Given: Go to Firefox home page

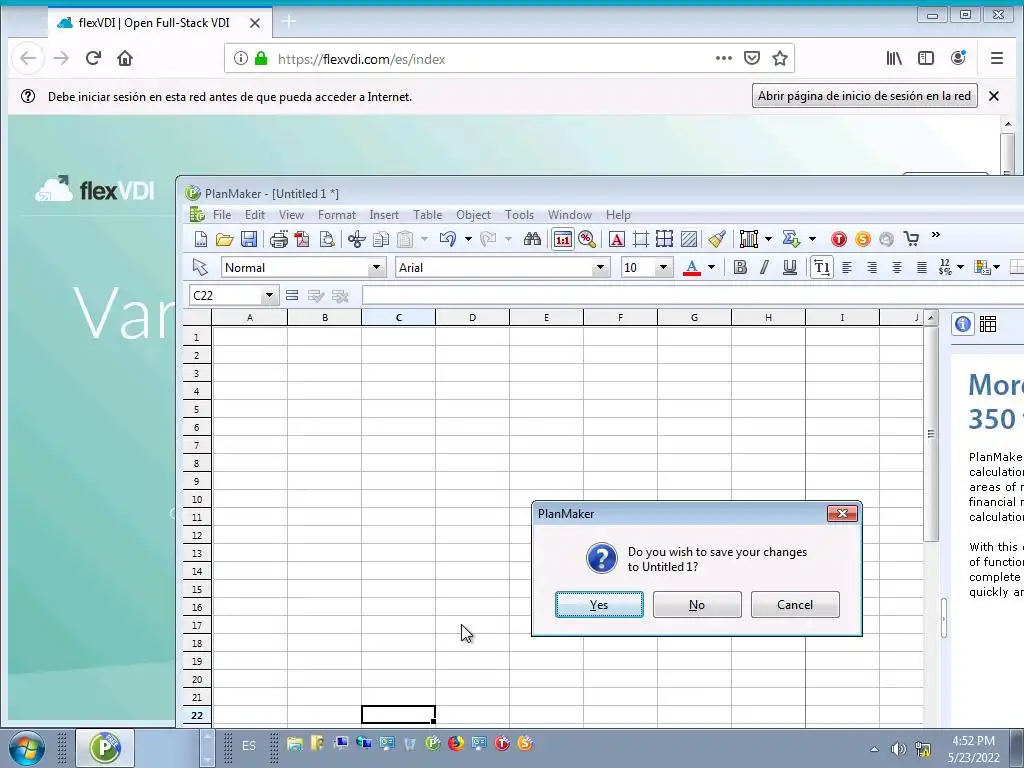Looking at the screenshot, I should click(x=125, y=59).
